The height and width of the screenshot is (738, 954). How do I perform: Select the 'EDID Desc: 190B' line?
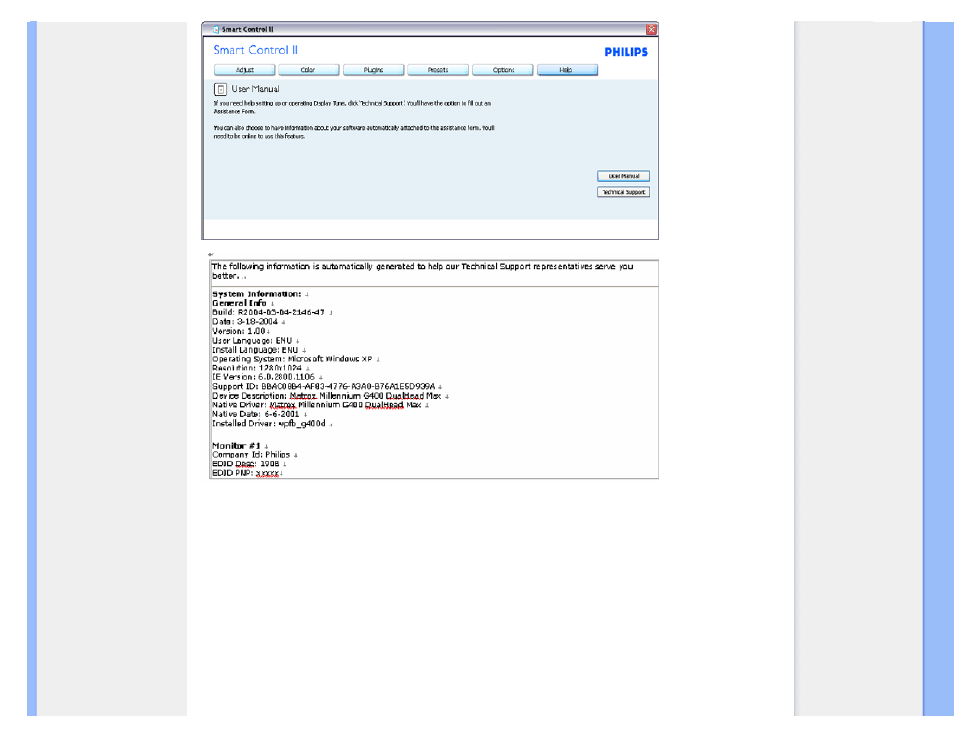[246, 464]
